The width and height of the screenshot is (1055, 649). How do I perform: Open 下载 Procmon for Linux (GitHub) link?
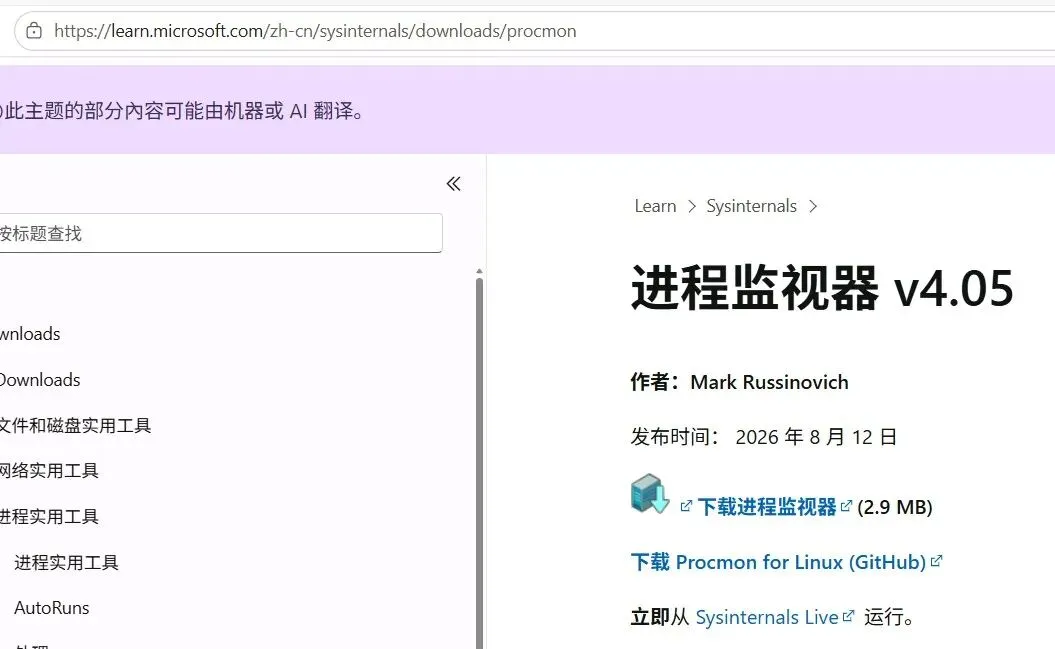[778, 562]
